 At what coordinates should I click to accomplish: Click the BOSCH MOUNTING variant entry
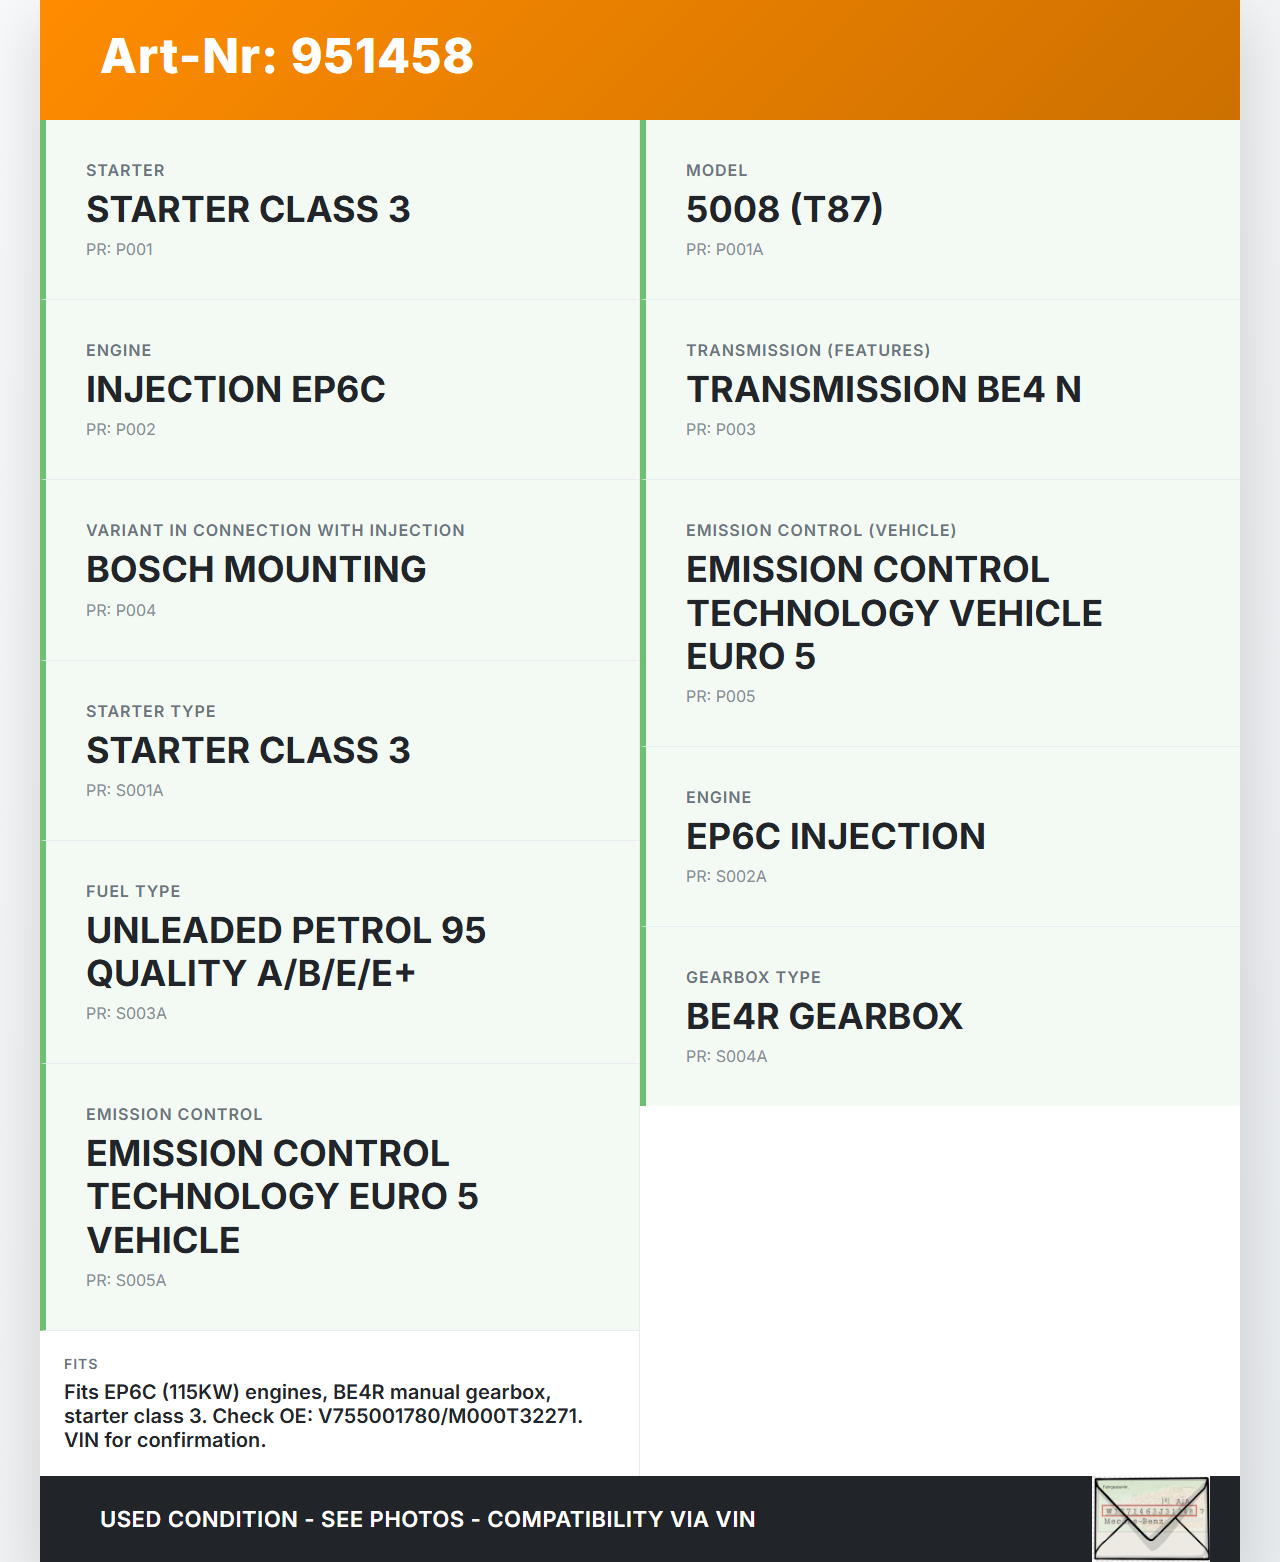(256, 569)
